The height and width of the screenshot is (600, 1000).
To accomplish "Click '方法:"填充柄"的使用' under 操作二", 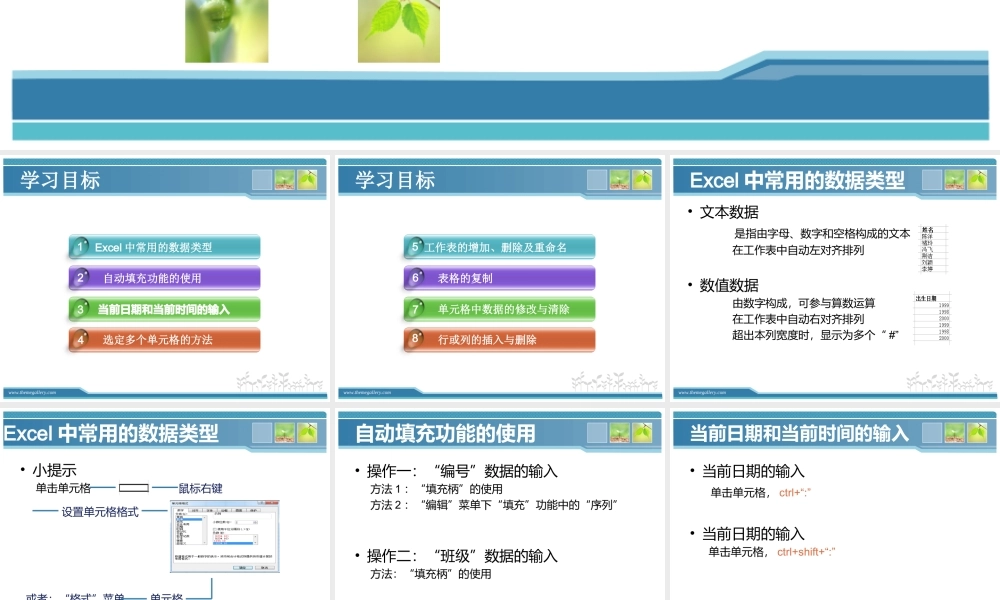I will [430, 574].
